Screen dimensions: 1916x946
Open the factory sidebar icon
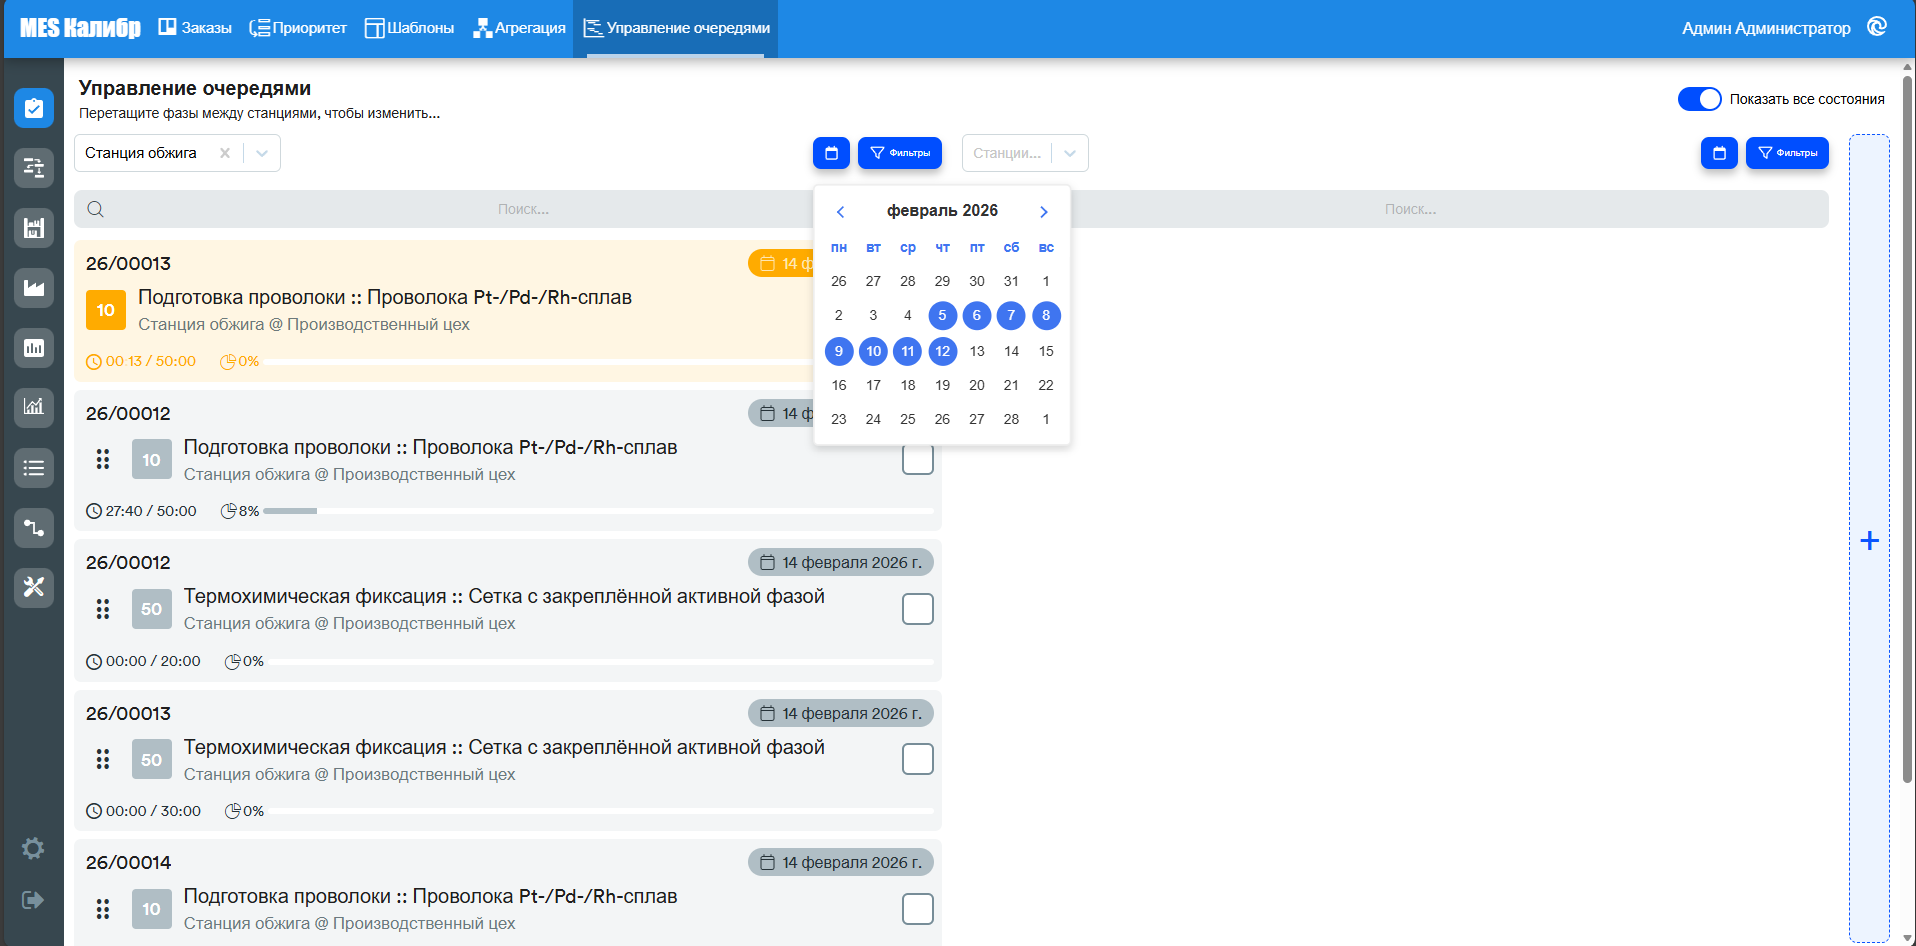pyautogui.click(x=33, y=228)
